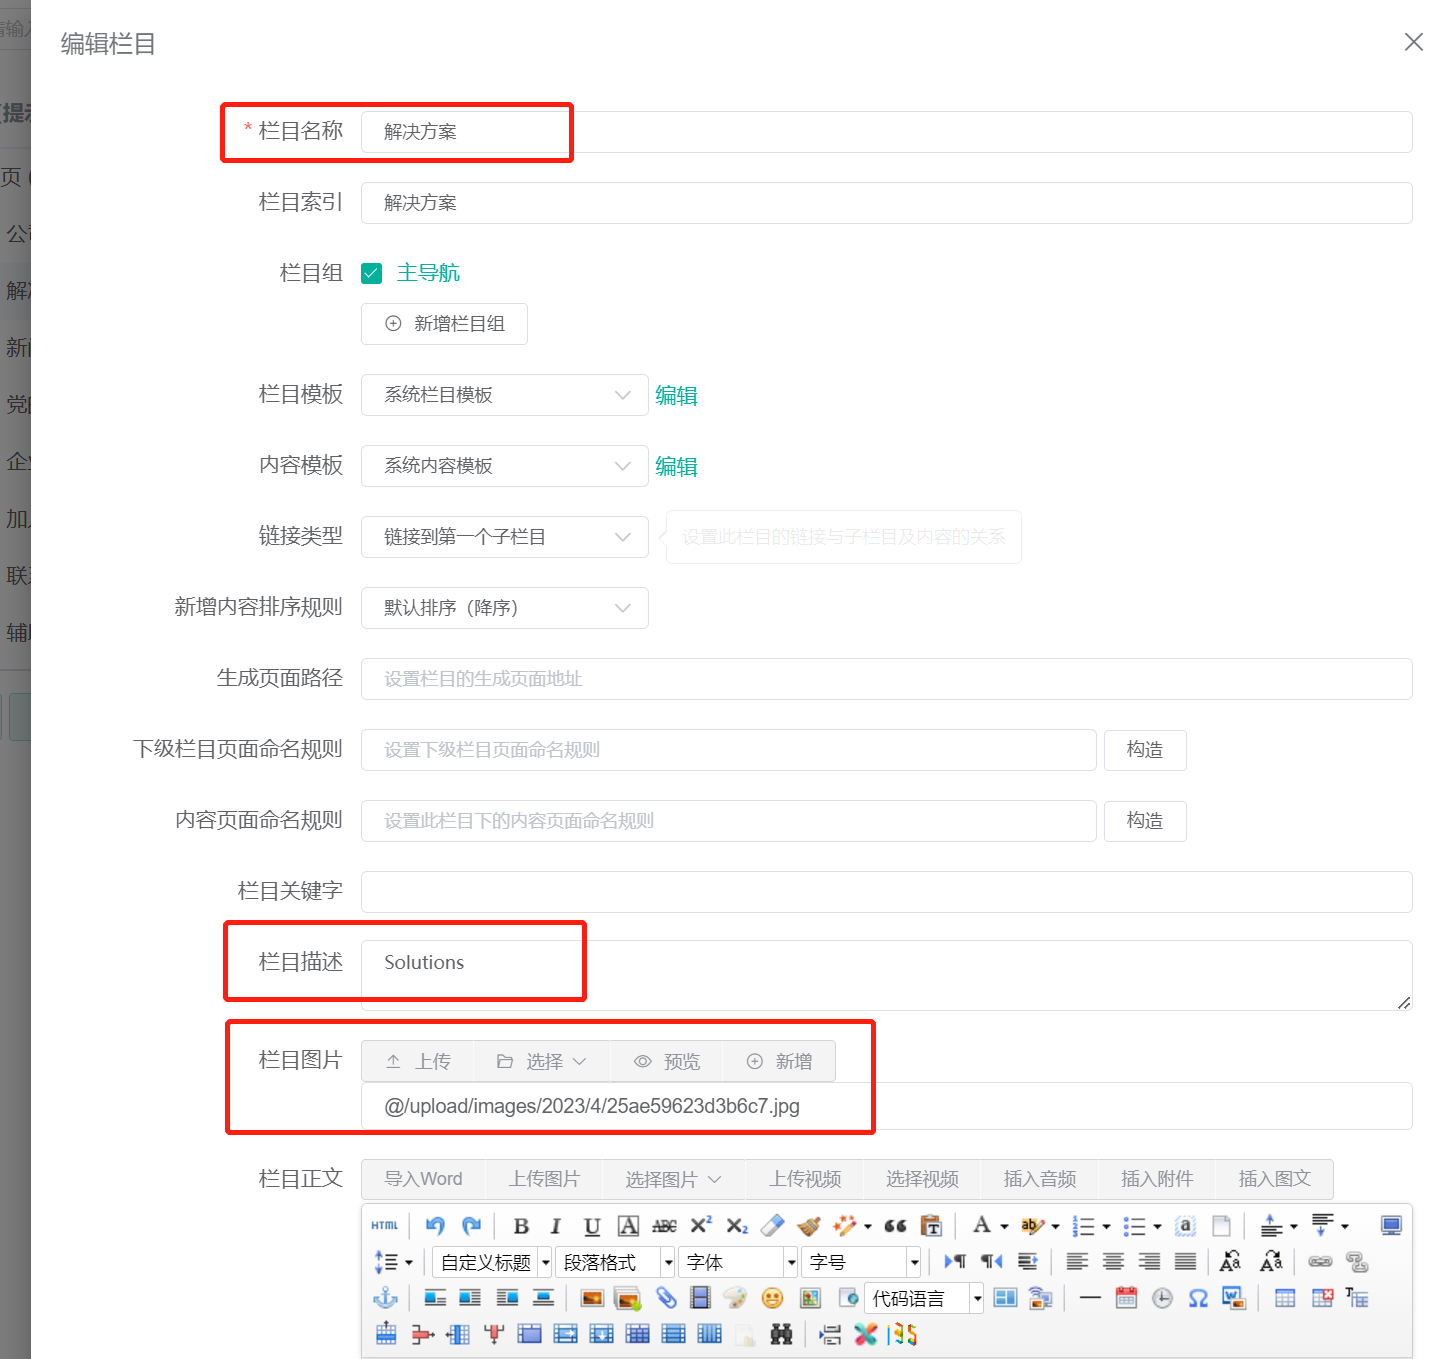Click the 新增栏目组 button

[443, 323]
